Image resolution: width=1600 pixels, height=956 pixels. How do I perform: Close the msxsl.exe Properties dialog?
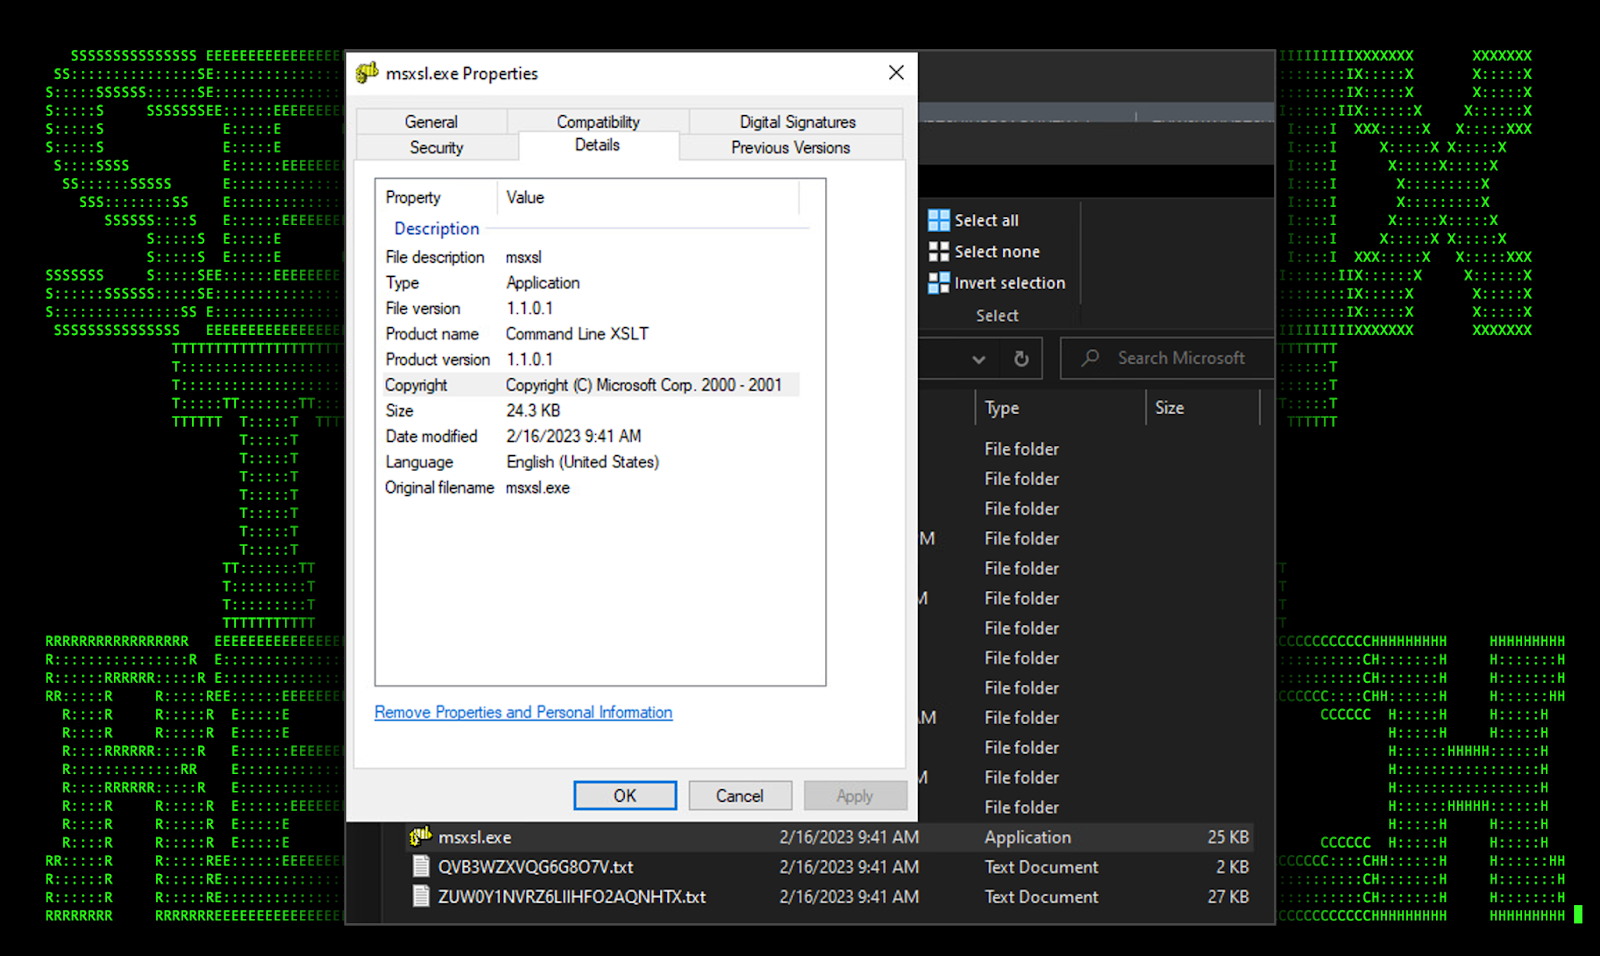(896, 73)
